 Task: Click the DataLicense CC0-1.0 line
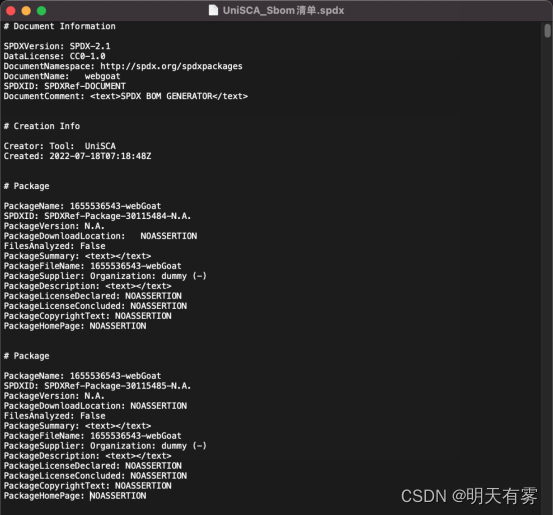point(54,56)
